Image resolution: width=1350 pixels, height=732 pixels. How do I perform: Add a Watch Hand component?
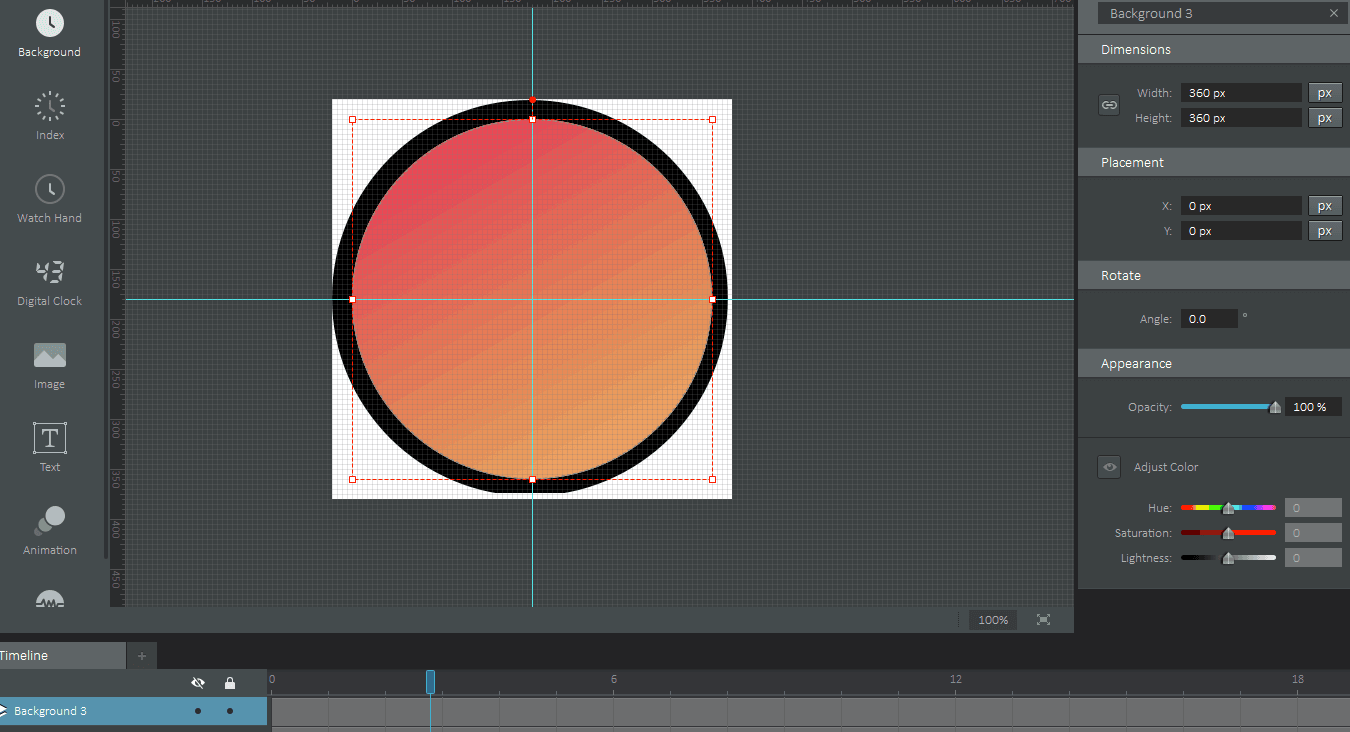(50, 199)
